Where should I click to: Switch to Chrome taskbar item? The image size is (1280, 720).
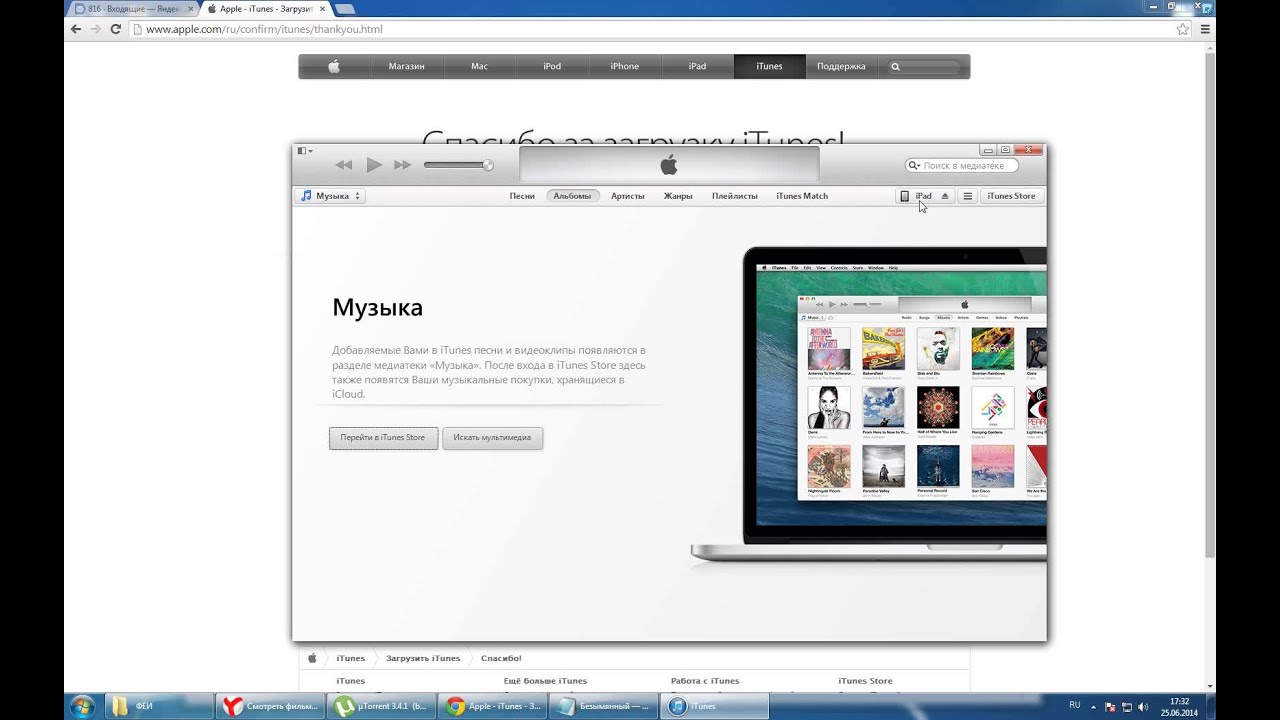point(494,706)
